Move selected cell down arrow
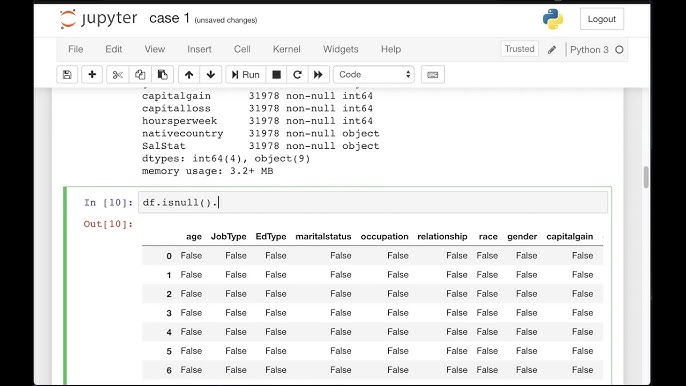Viewport: 686px width, 386px height. (211, 74)
